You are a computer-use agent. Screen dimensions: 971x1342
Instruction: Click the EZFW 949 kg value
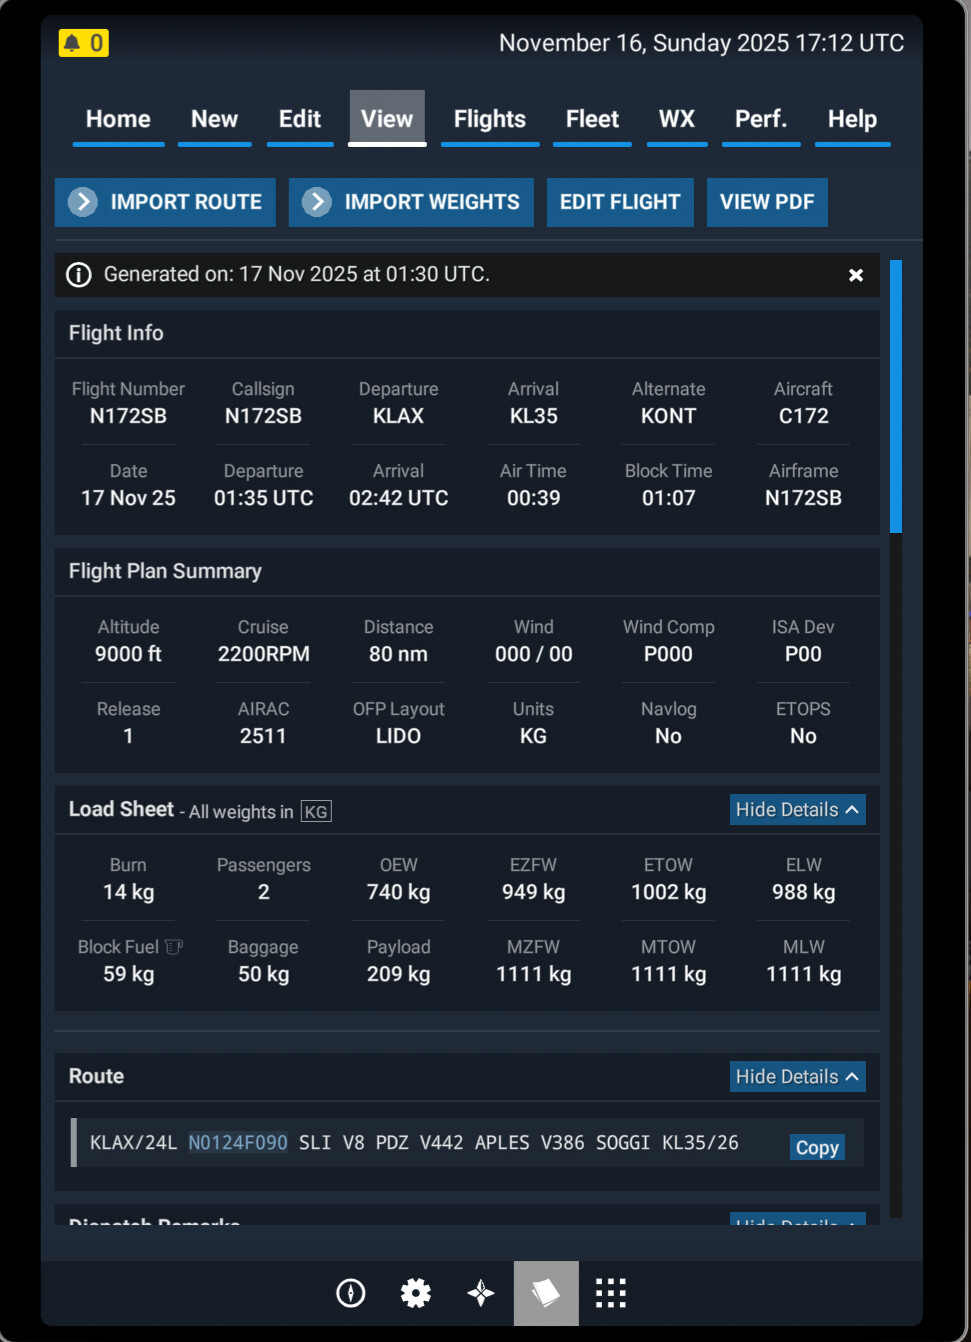pos(534,892)
